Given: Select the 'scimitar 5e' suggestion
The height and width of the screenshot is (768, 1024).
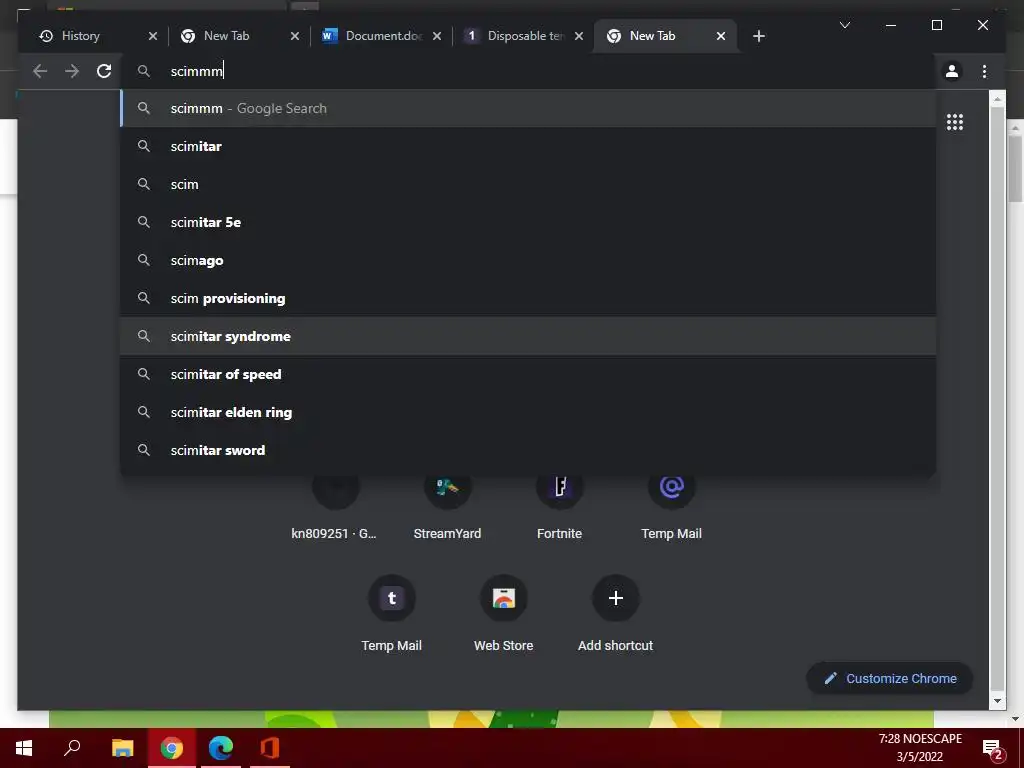Looking at the screenshot, I should (x=528, y=222).
